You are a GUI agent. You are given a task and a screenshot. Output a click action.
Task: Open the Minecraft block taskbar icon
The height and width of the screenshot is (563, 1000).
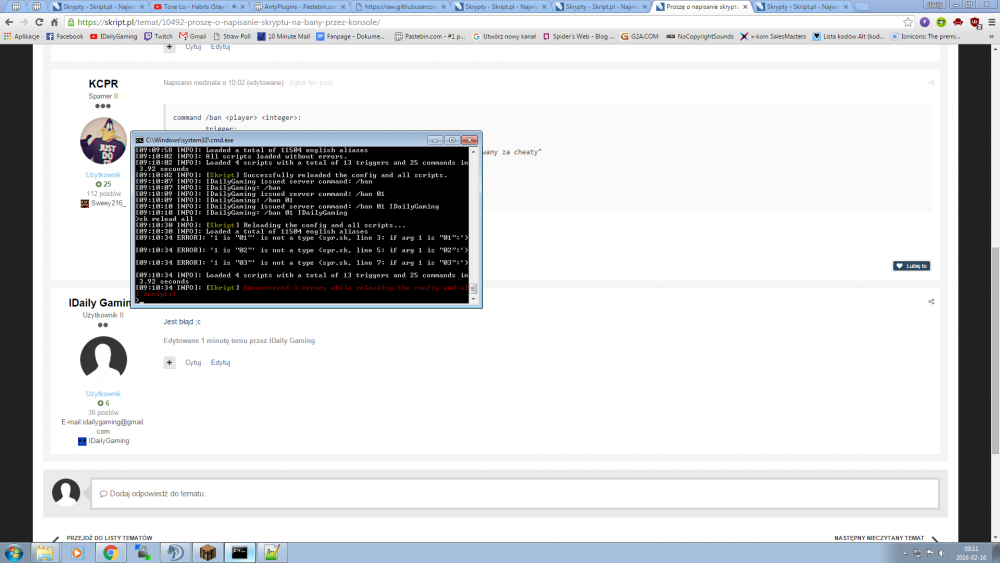point(207,552)
